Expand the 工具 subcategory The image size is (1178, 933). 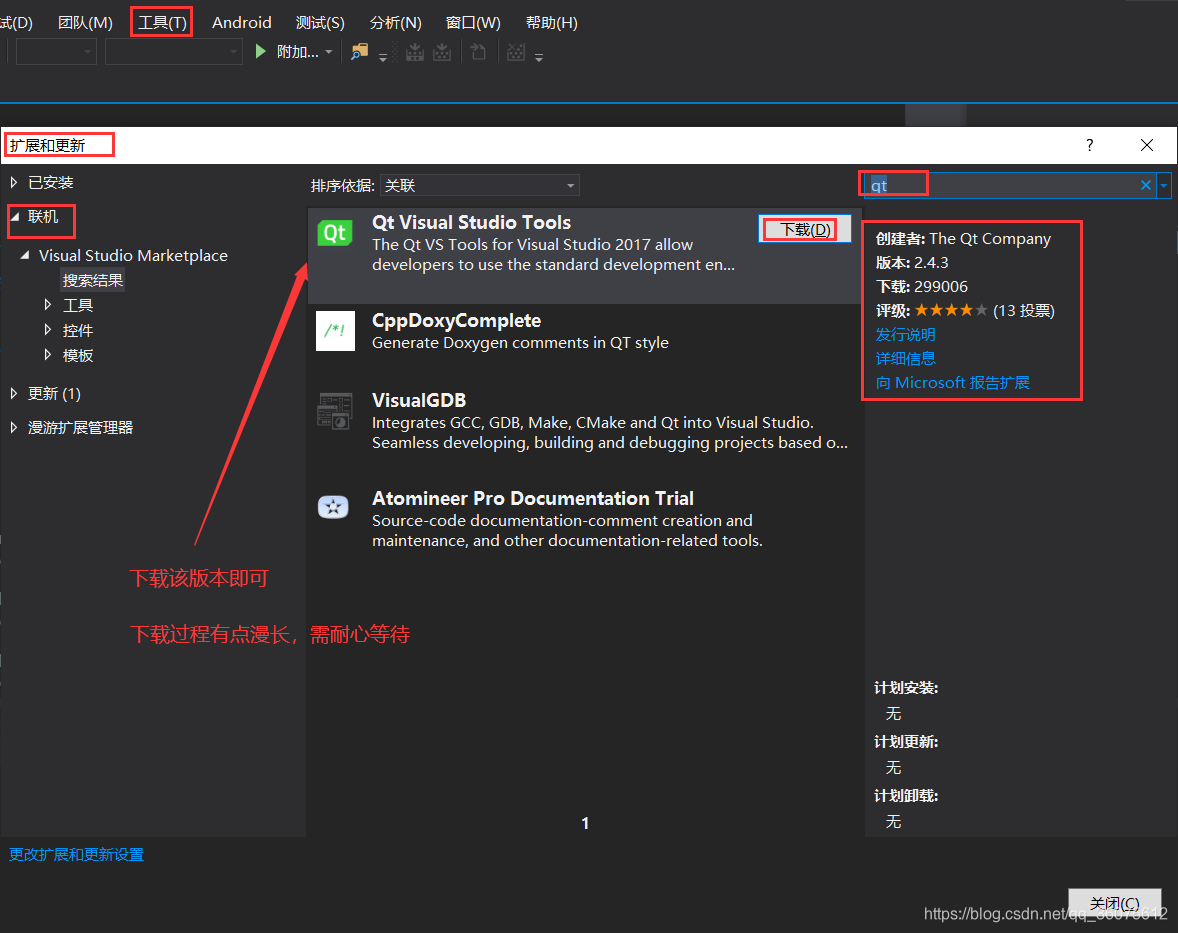point(48,304)
